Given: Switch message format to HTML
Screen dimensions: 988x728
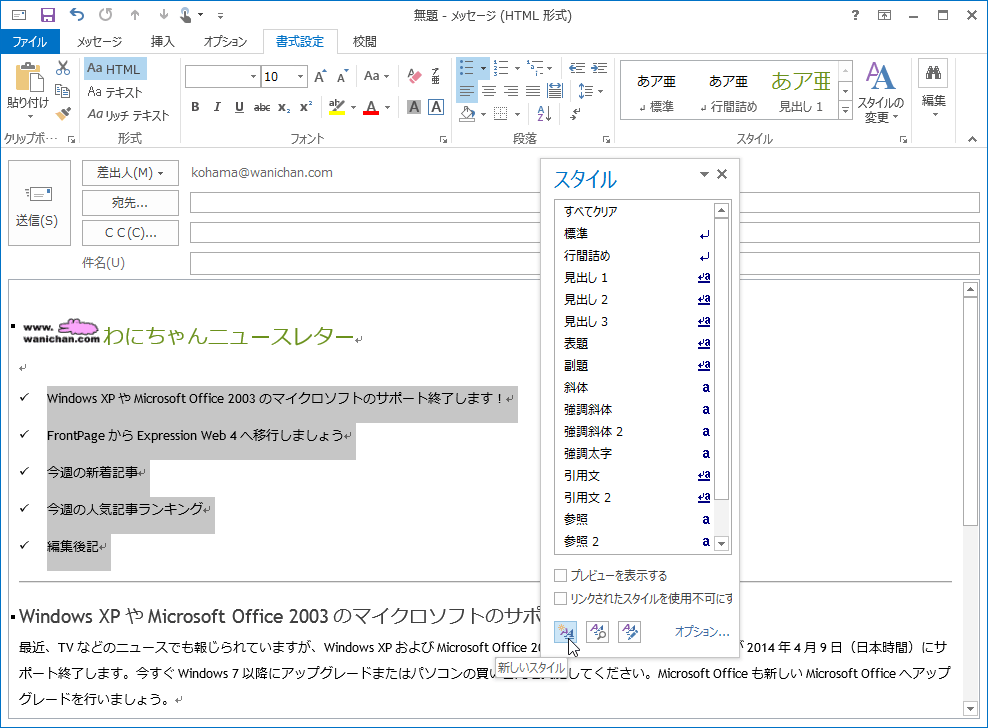Looking at the screenshot, I should 115,69.
